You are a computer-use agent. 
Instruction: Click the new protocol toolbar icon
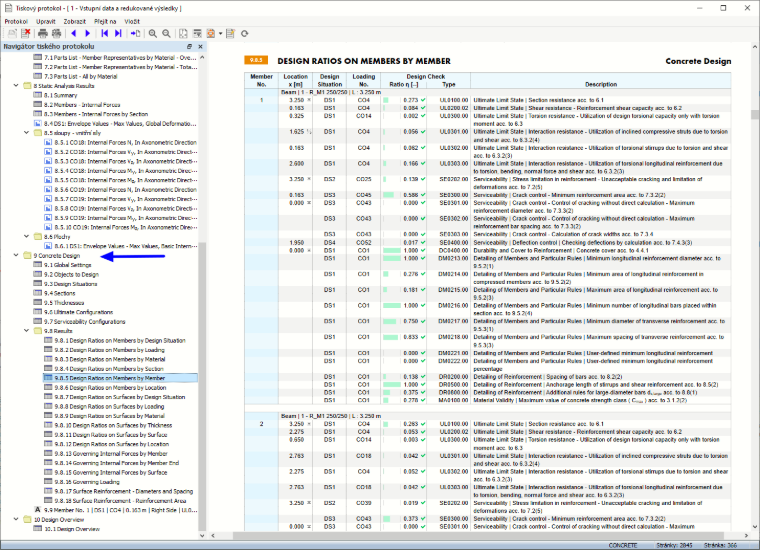pyautogui.click(x=12, y=33)
